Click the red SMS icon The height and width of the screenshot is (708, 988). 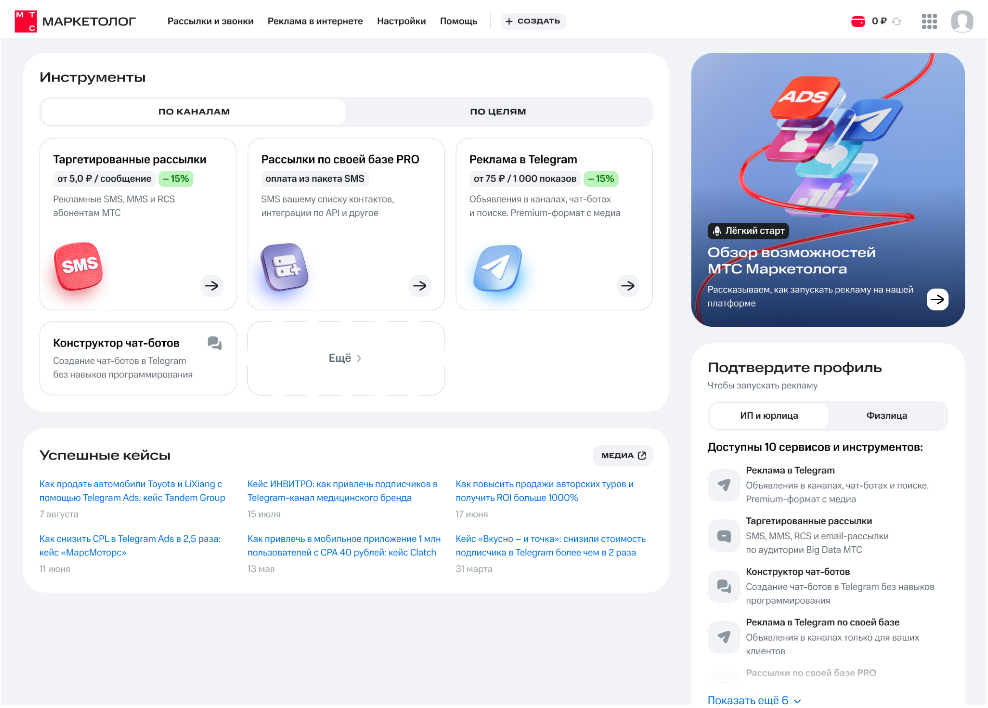pyautogui.click(x=79, y=266)
